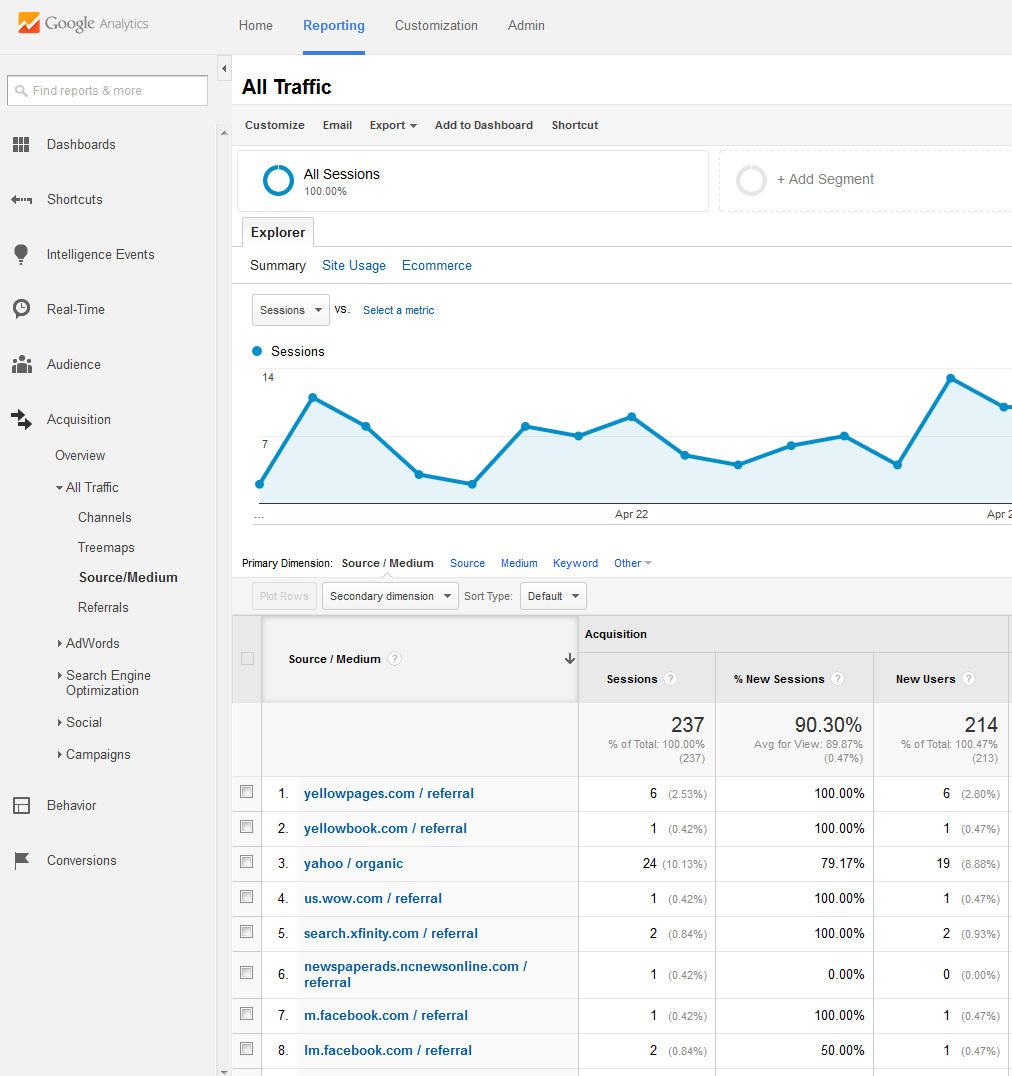Toggle the select-all checkbox in table header

pos(248,659)
